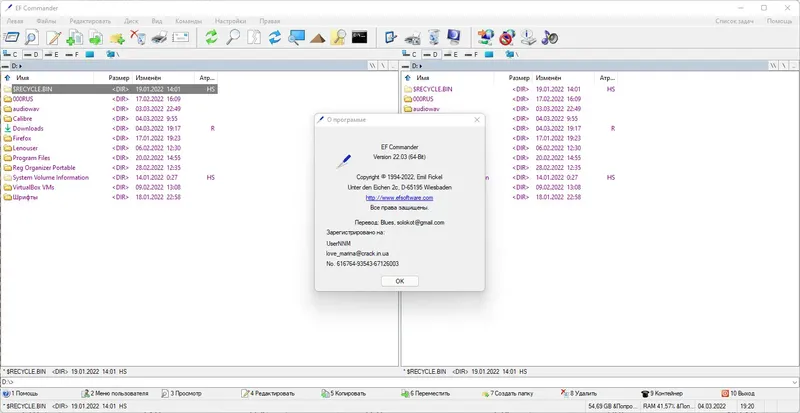Click the Print toolbar icon
Image resolution: width=800 pixels, height=413 pixels.
coord(159,37)
